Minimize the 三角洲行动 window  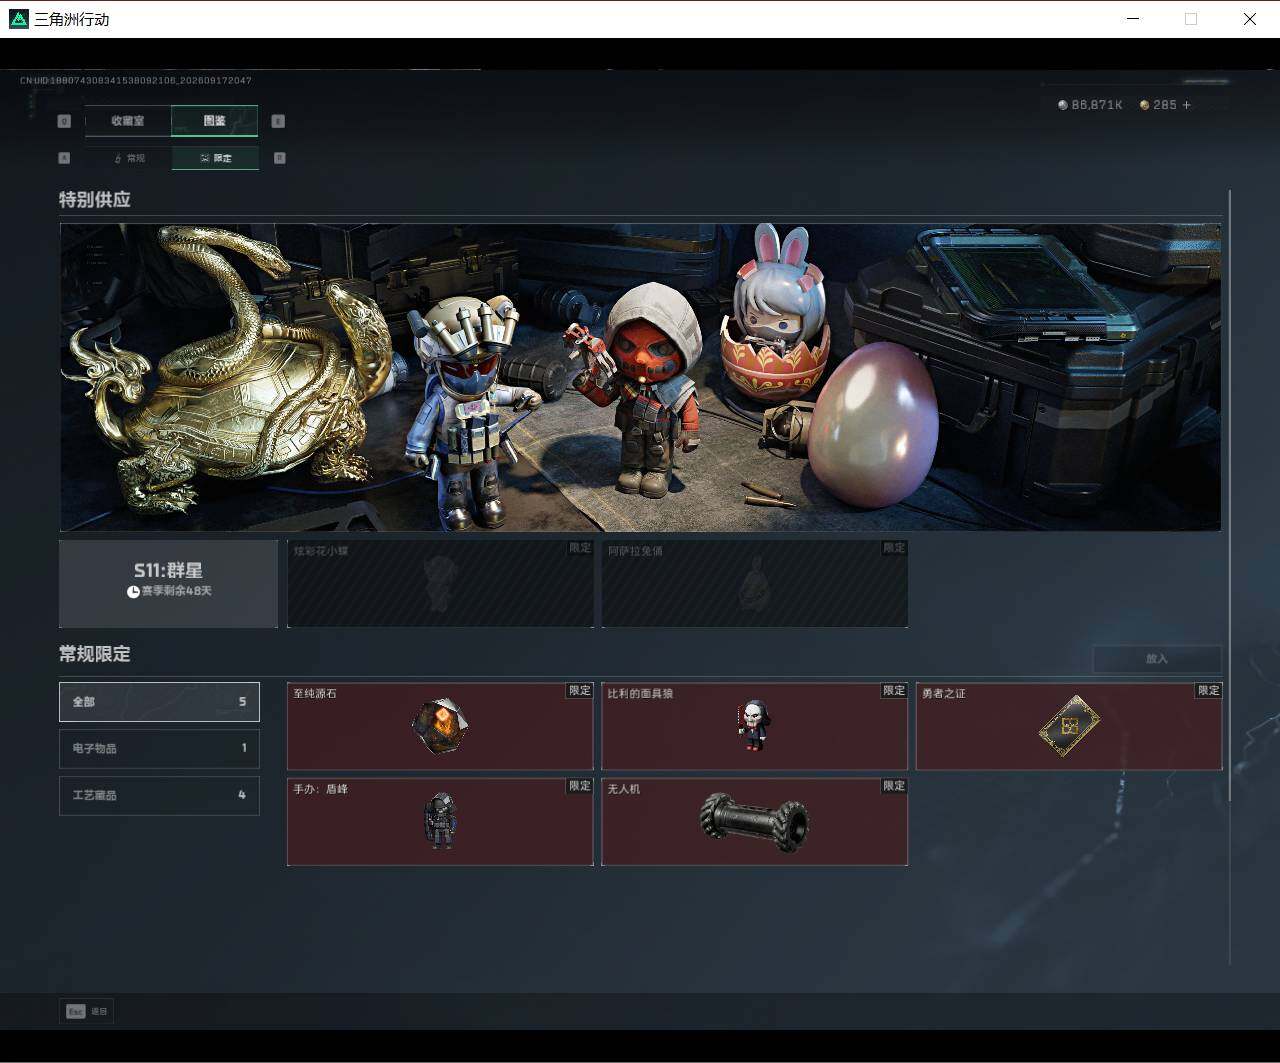coord(1133,19)
